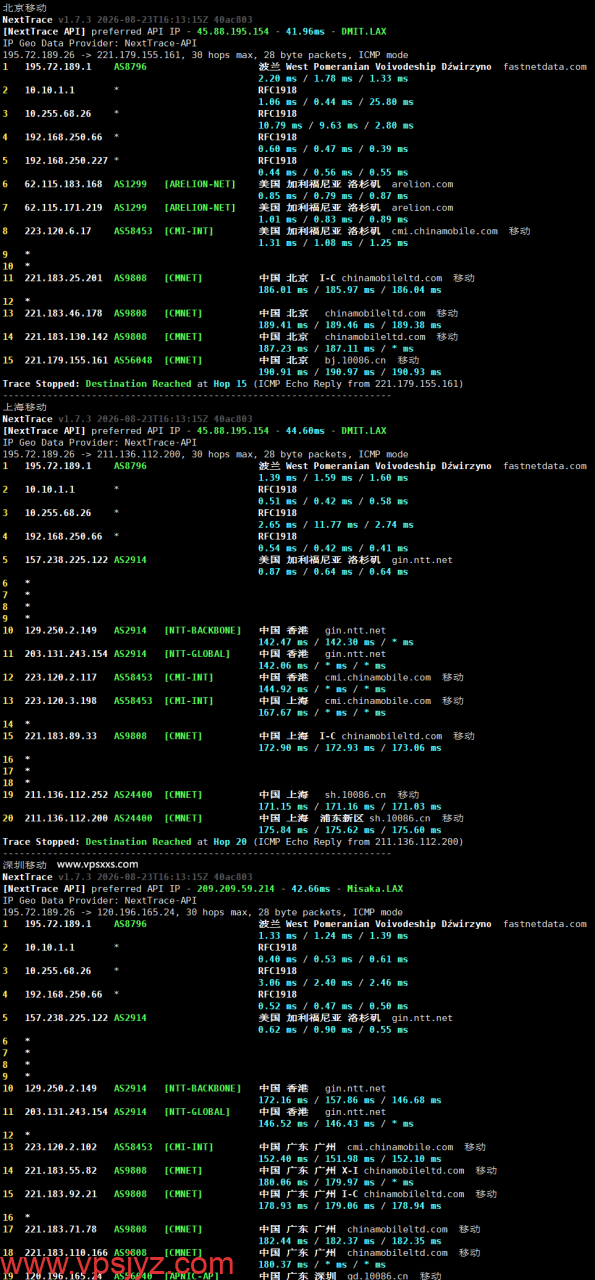Screen dimensions: 595x1280
Task: Select the 142.47 ms latency value
Action: (281, 642)
